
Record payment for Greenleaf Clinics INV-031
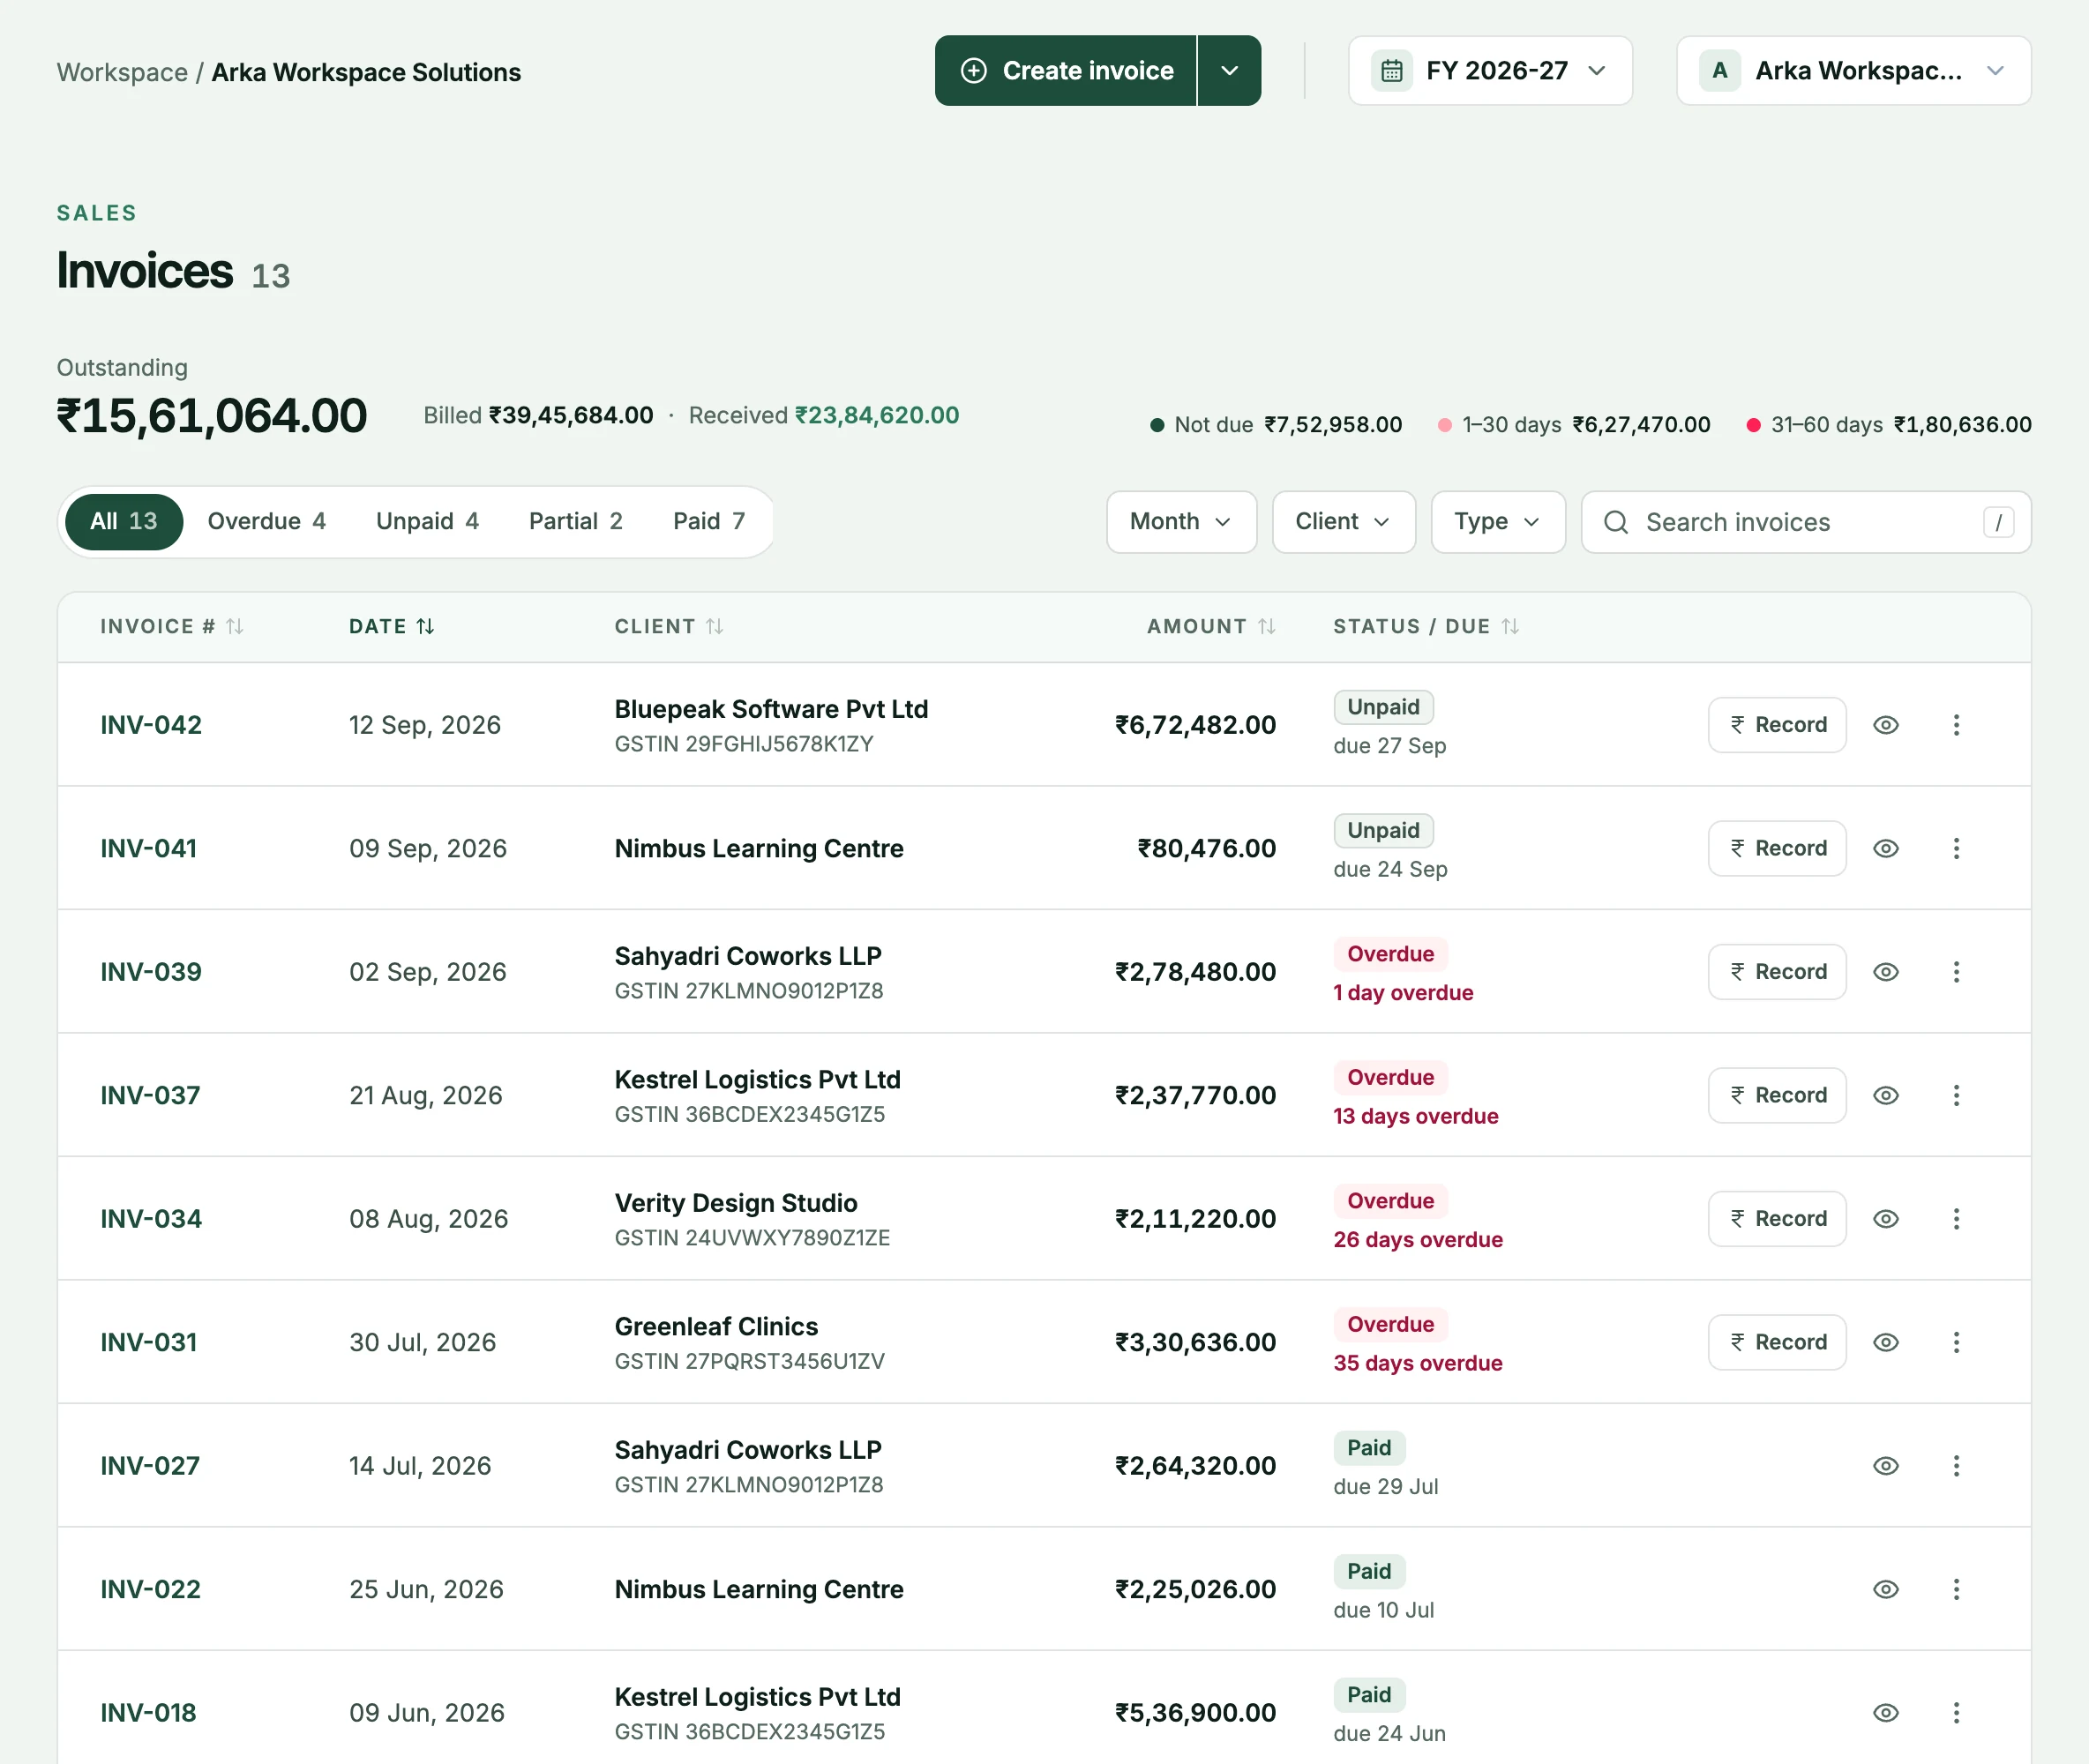coord(1777,1342)
